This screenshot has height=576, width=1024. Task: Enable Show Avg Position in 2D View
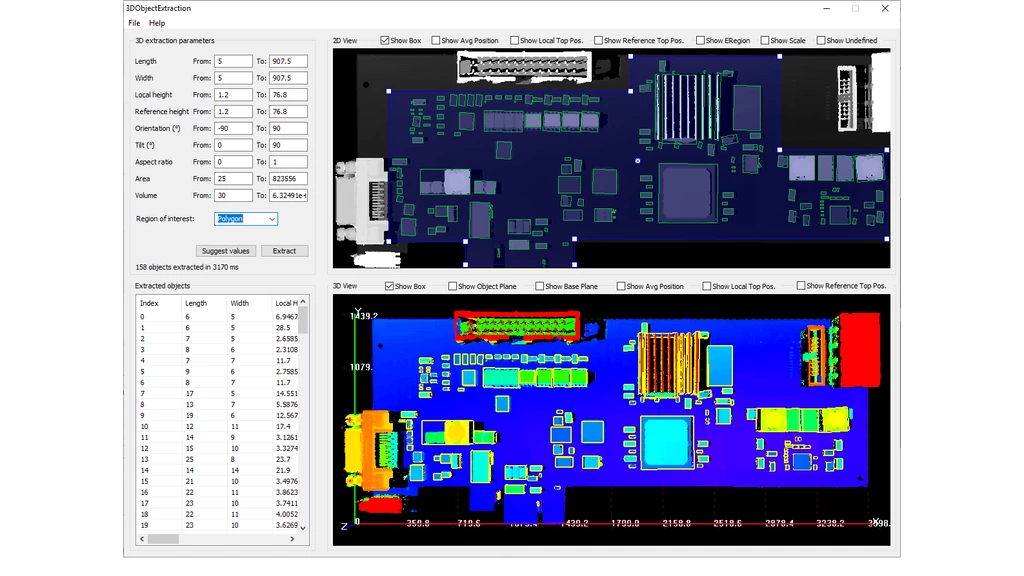(436, 41)
